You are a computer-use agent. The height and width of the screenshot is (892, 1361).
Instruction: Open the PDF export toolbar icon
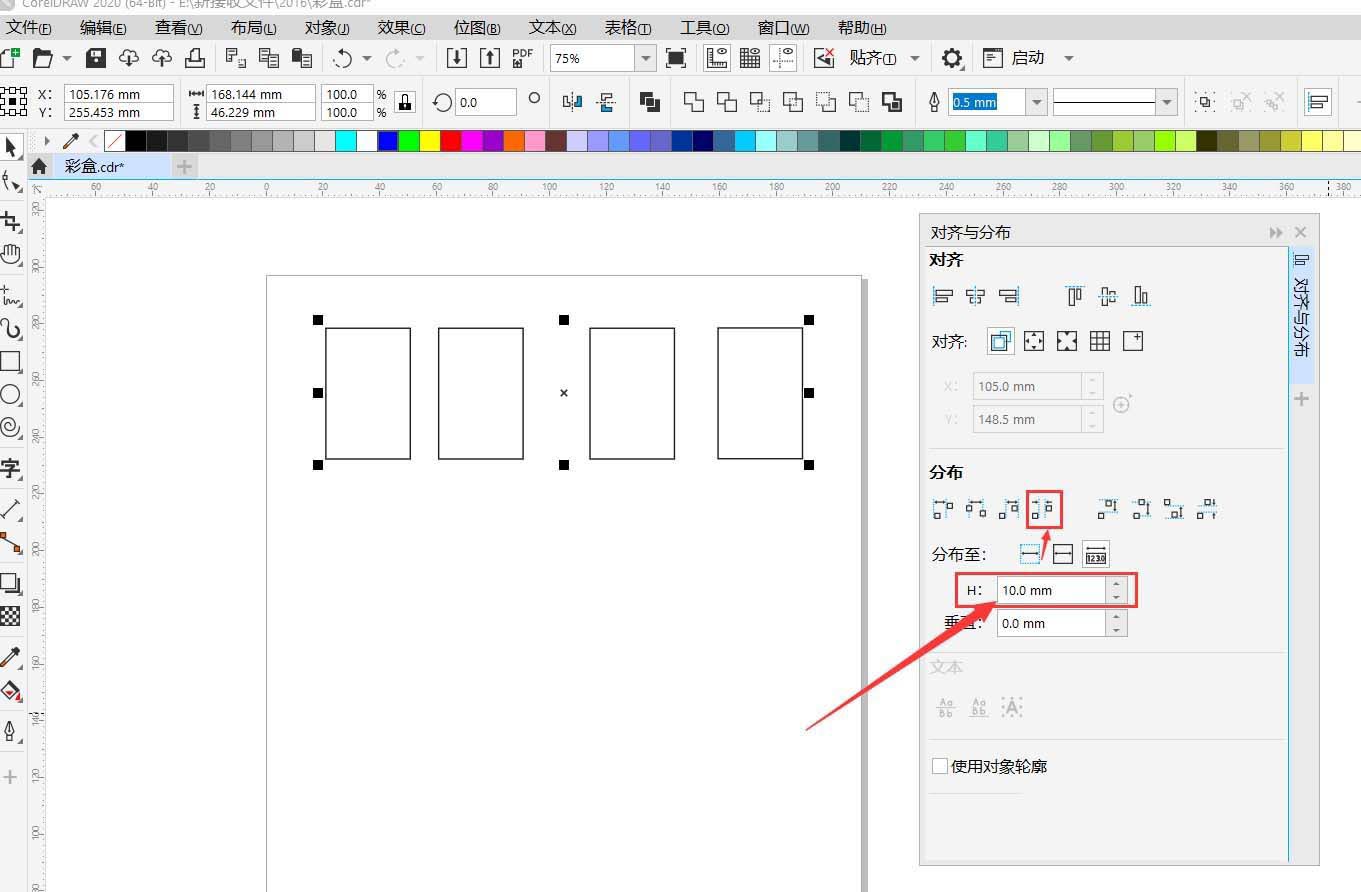[521, 57]
